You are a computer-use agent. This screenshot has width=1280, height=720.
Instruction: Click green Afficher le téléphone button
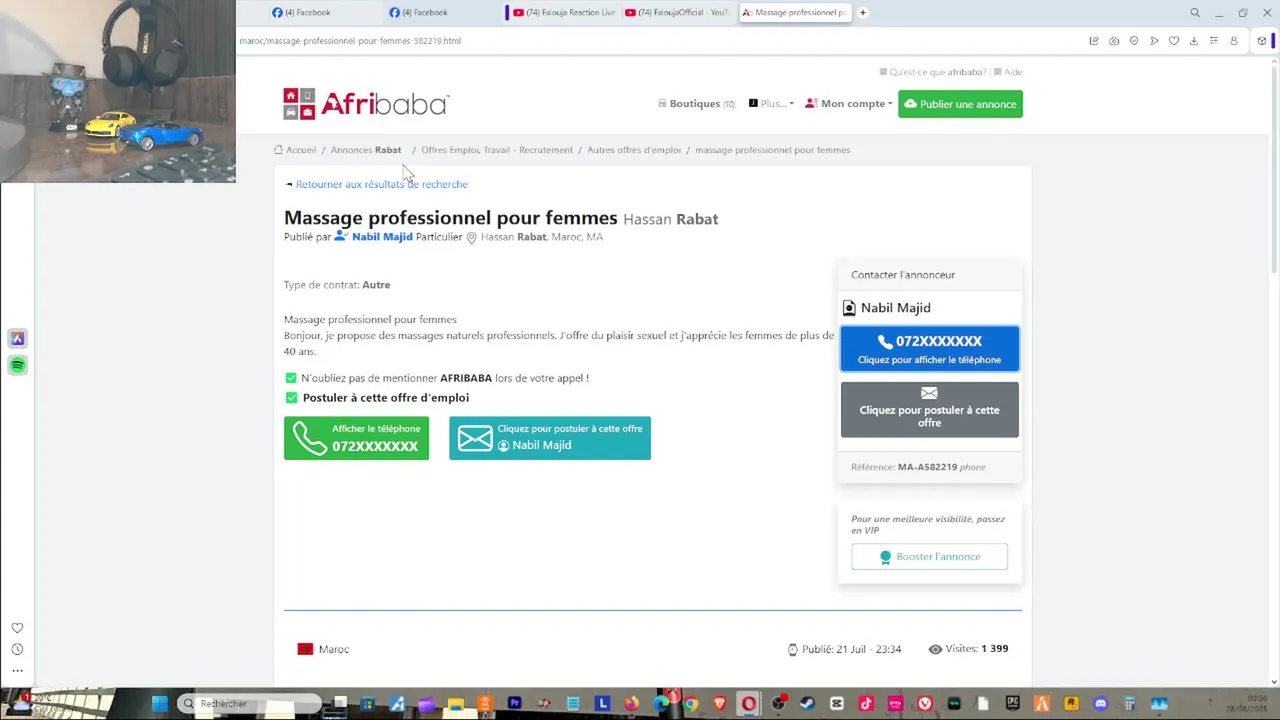[356, 438]
